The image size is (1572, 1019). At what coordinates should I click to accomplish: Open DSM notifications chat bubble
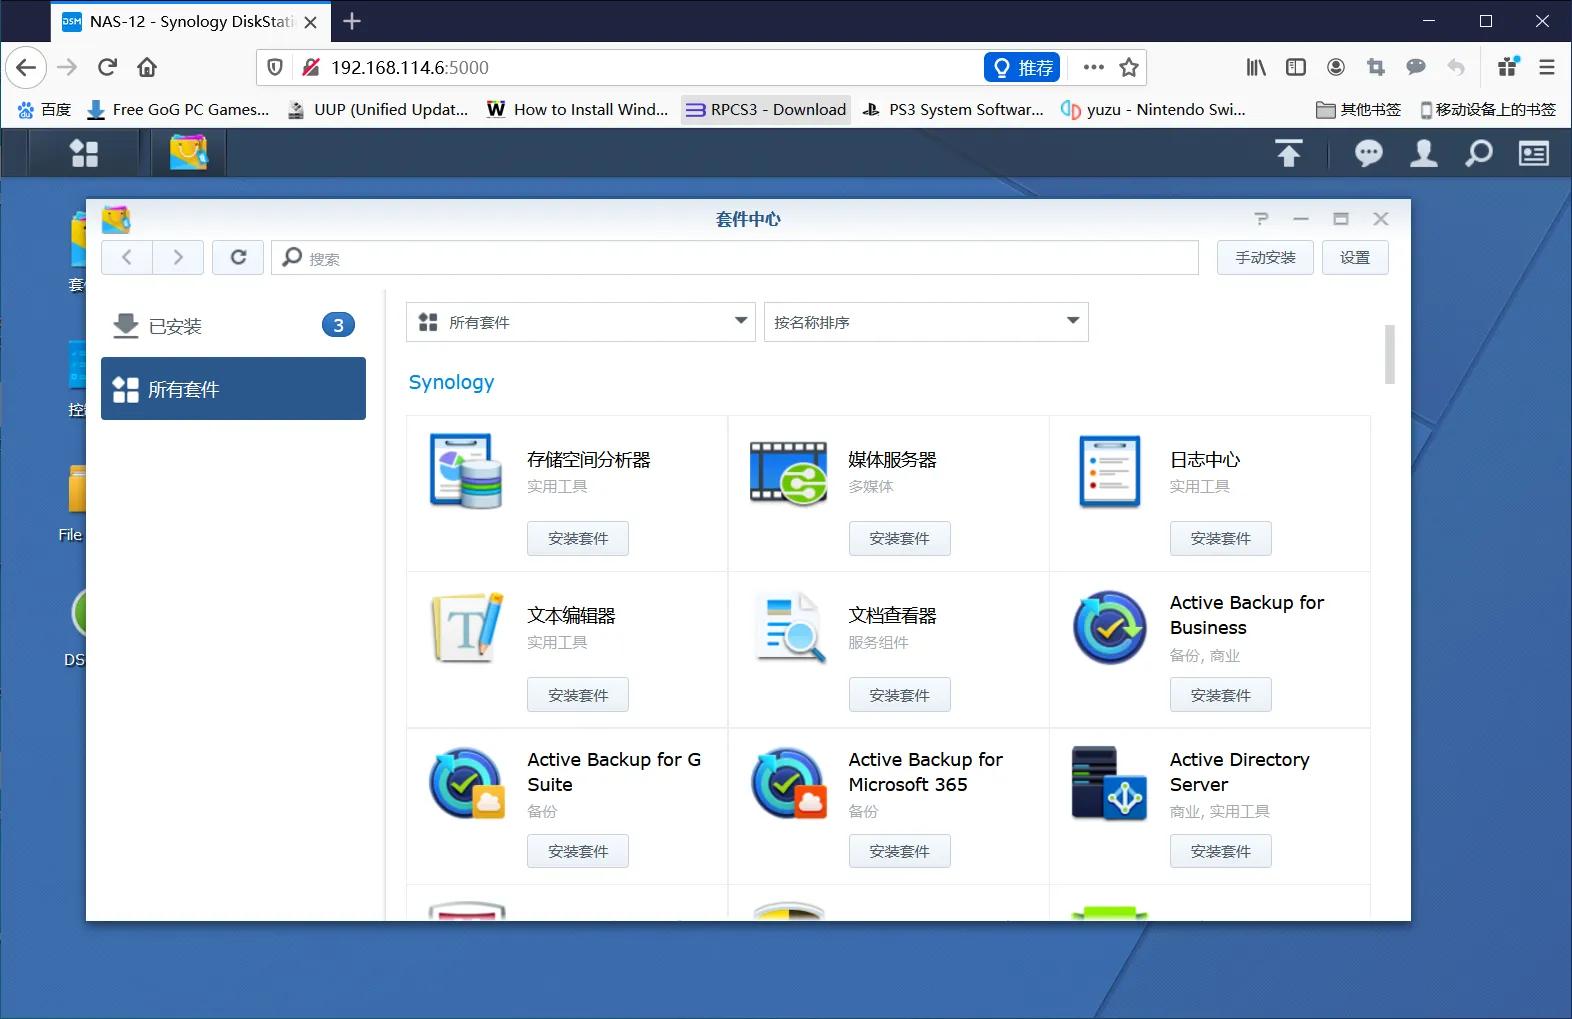point(1369,153)
